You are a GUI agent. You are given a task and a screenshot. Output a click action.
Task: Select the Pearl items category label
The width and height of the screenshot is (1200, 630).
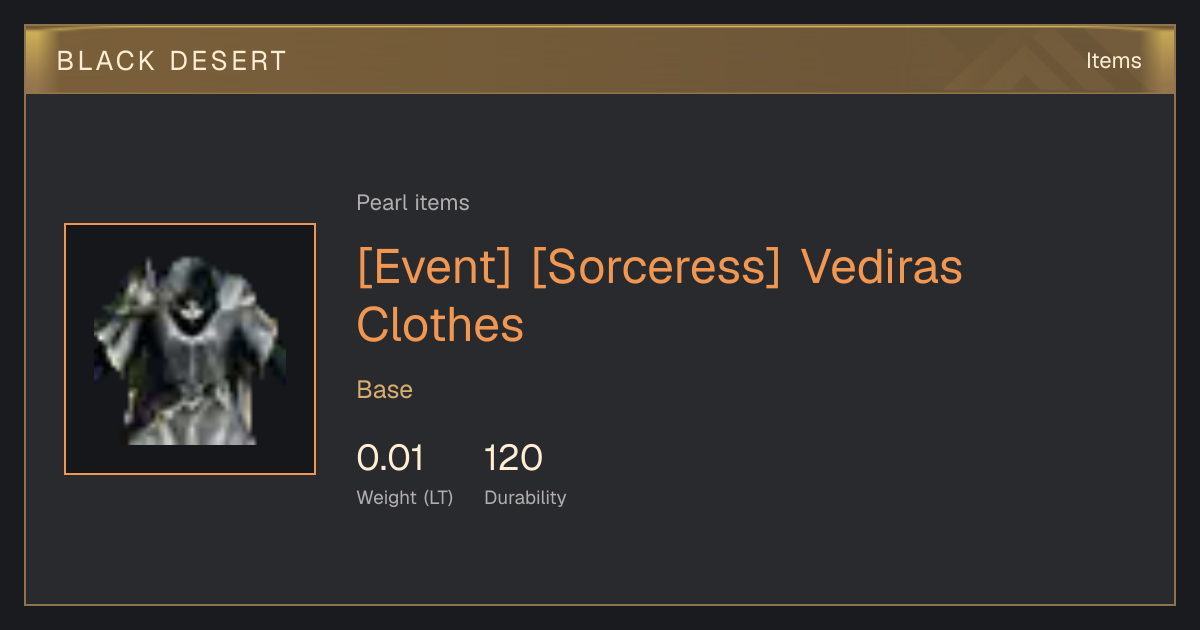tap(413, 203)
